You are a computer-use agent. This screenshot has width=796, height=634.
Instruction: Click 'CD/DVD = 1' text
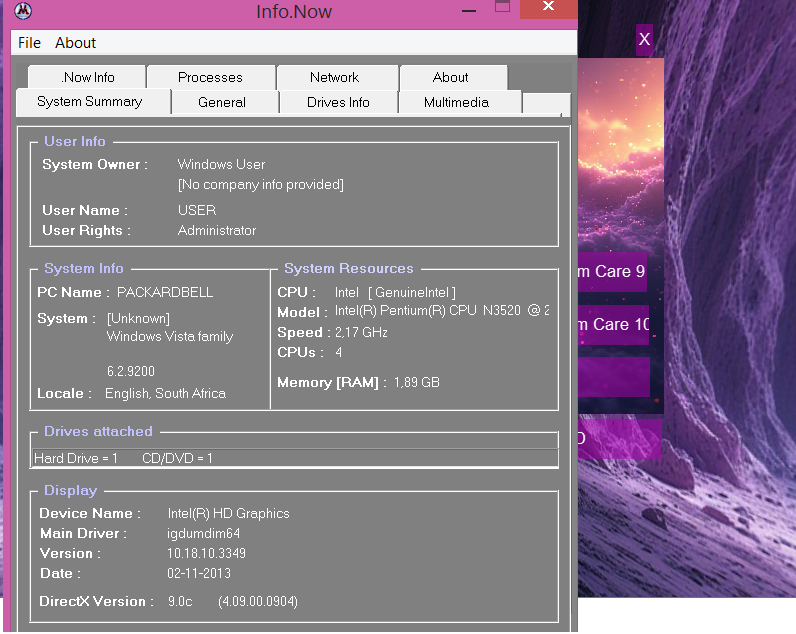click(177, 458)
